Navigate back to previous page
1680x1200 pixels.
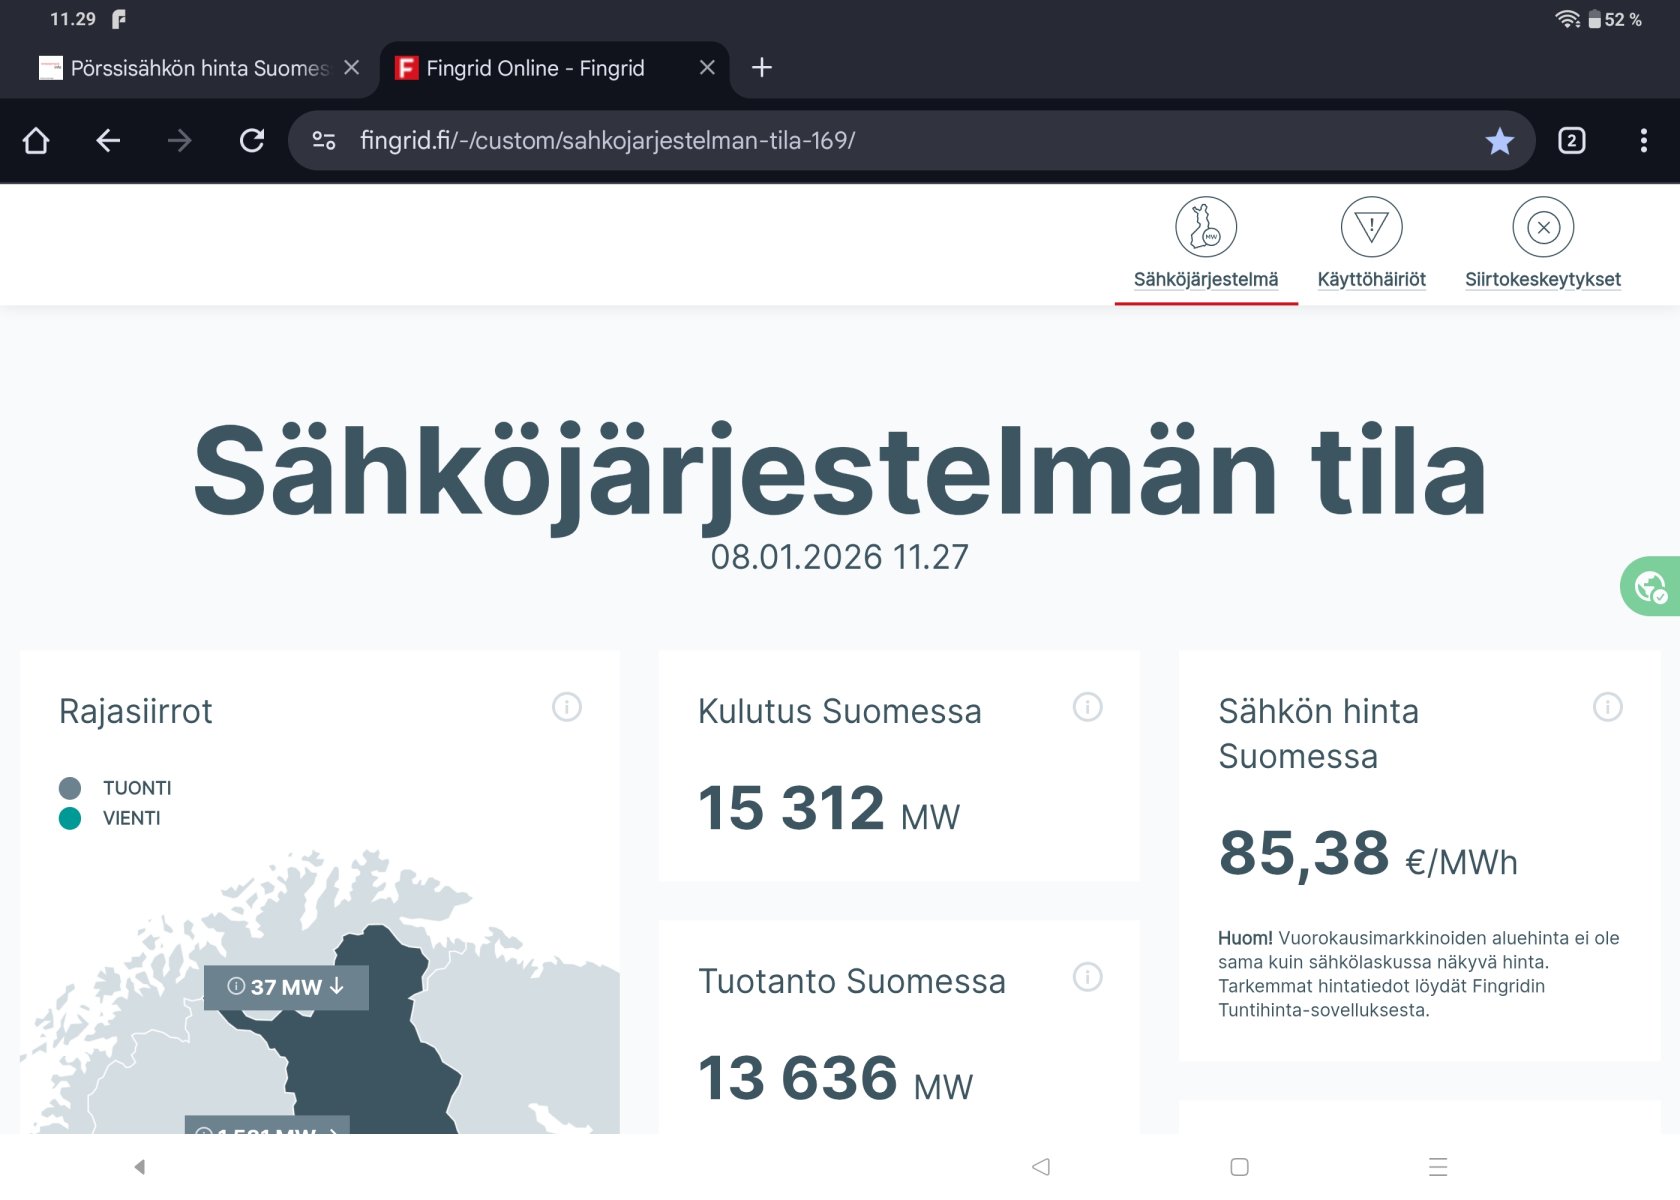tap(108, 141)
